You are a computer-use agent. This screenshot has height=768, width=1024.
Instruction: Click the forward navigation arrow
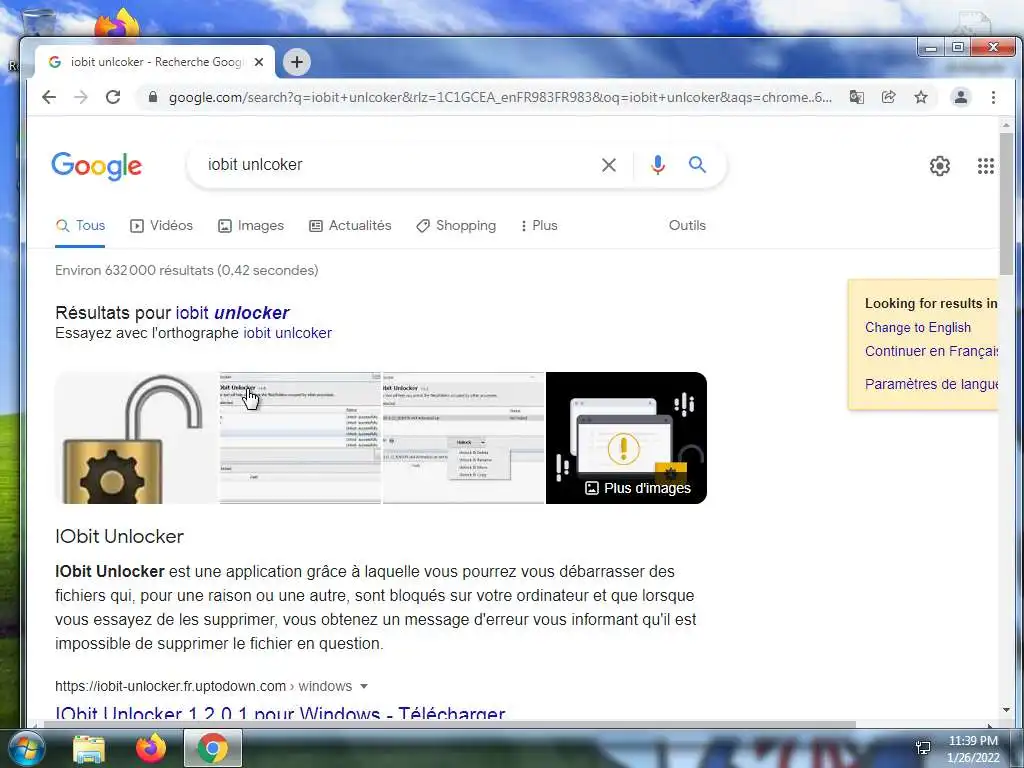80,97
